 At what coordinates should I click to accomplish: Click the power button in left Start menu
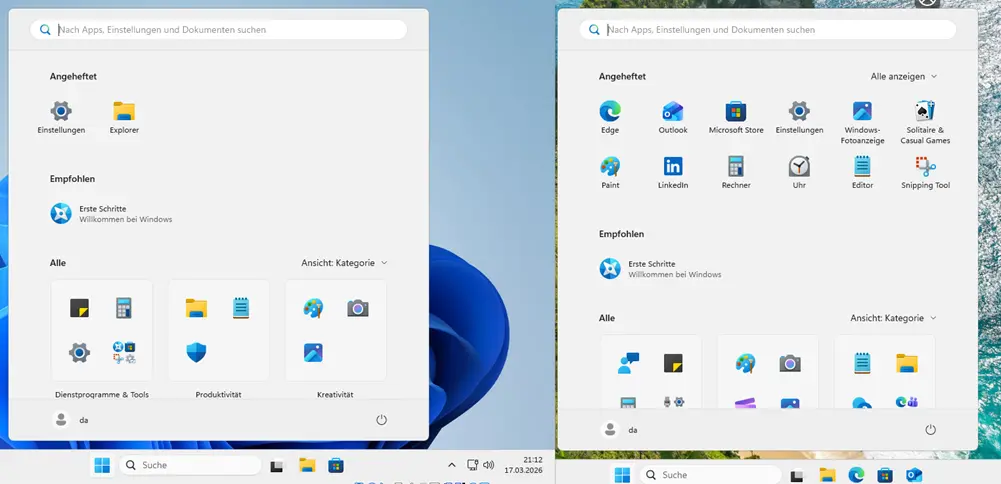381,420
